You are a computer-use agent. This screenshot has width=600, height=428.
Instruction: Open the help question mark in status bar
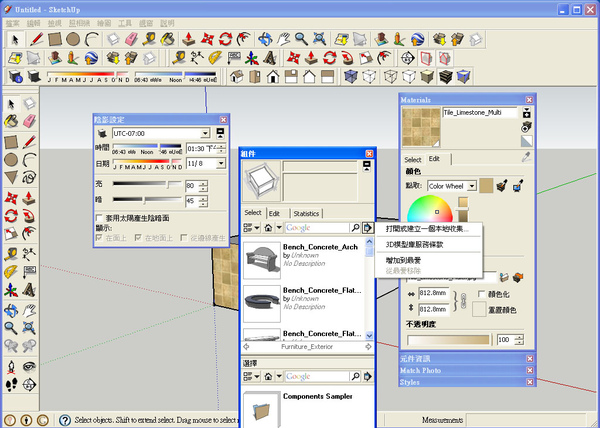65,420
